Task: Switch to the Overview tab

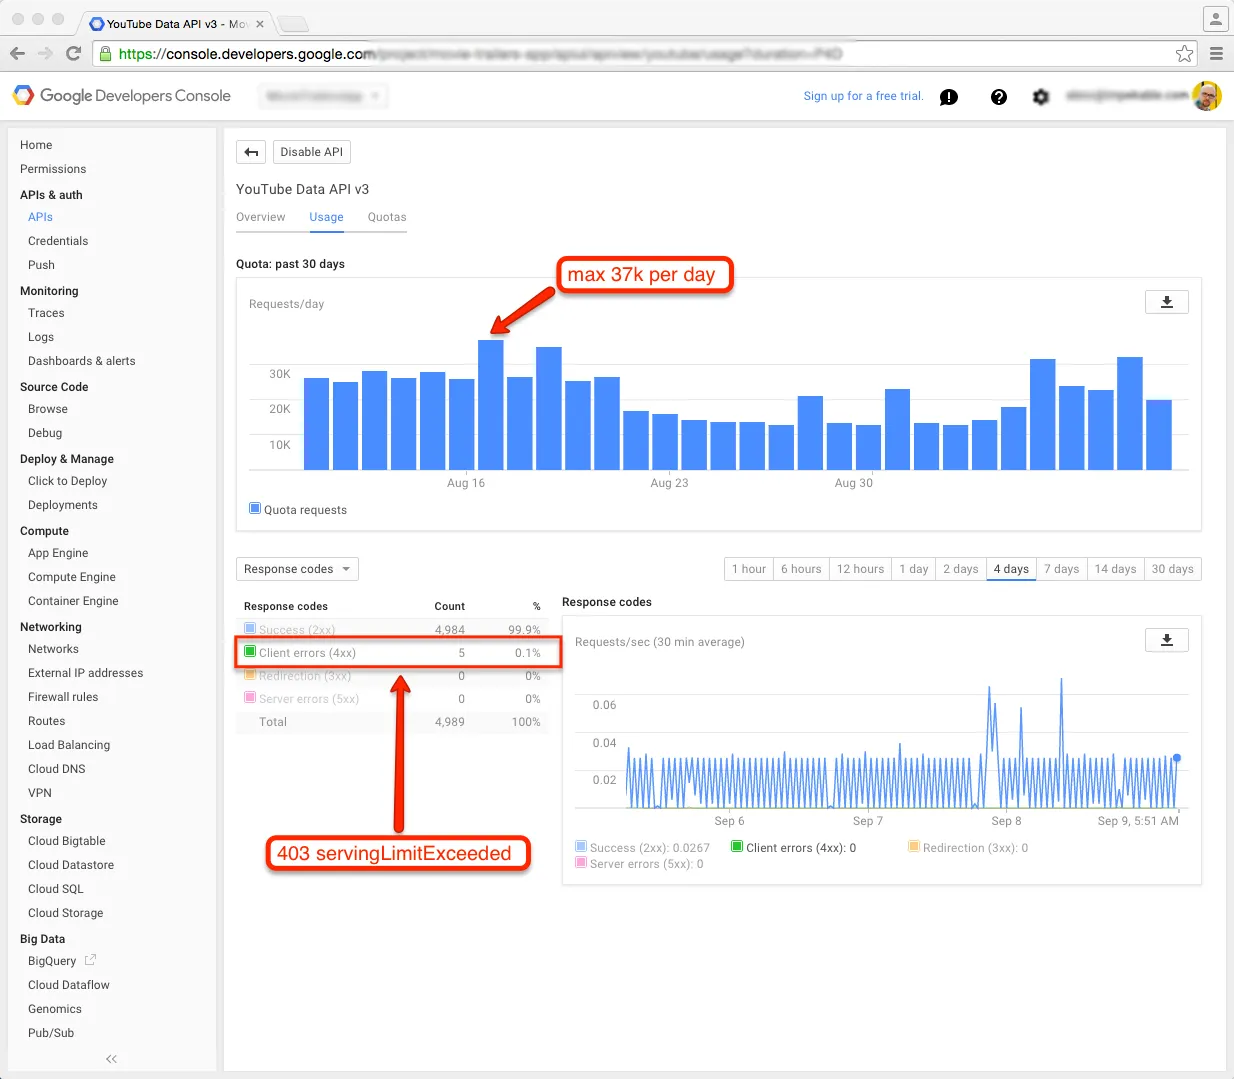Action: point(260,217)
